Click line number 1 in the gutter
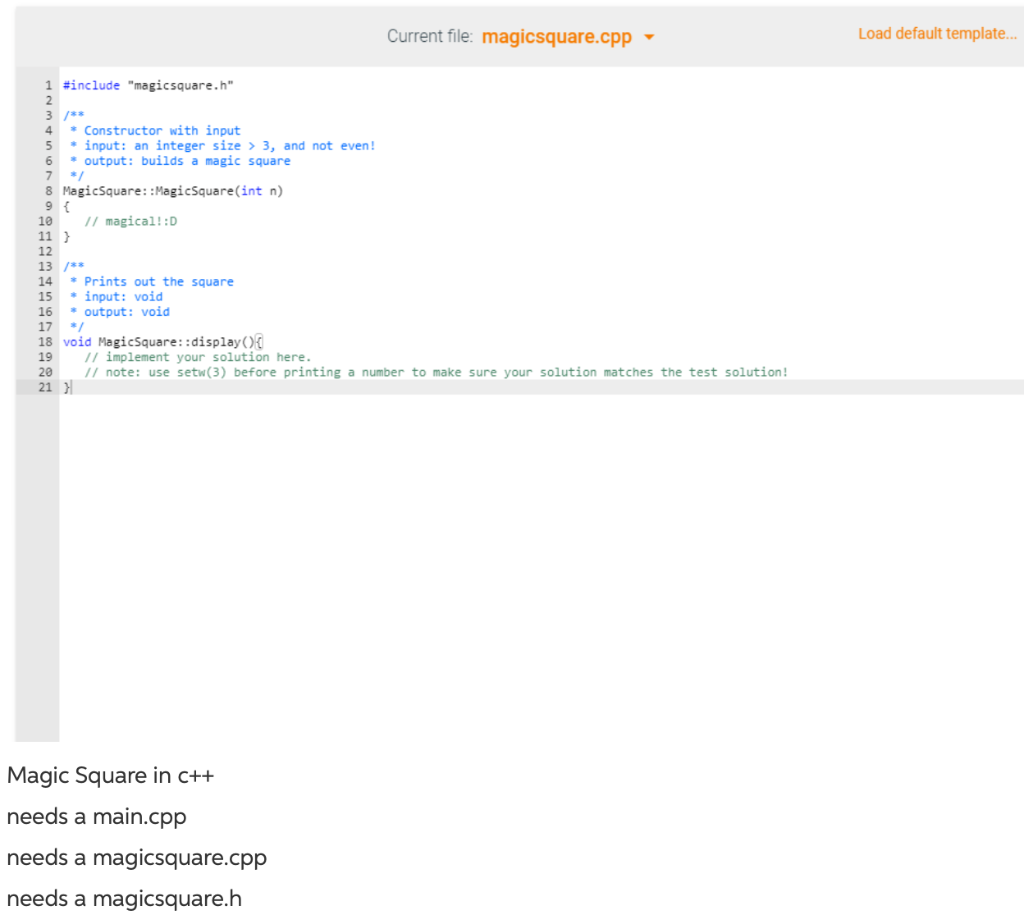The height and width of the screenshot is (924, 1024). (48, 85)
